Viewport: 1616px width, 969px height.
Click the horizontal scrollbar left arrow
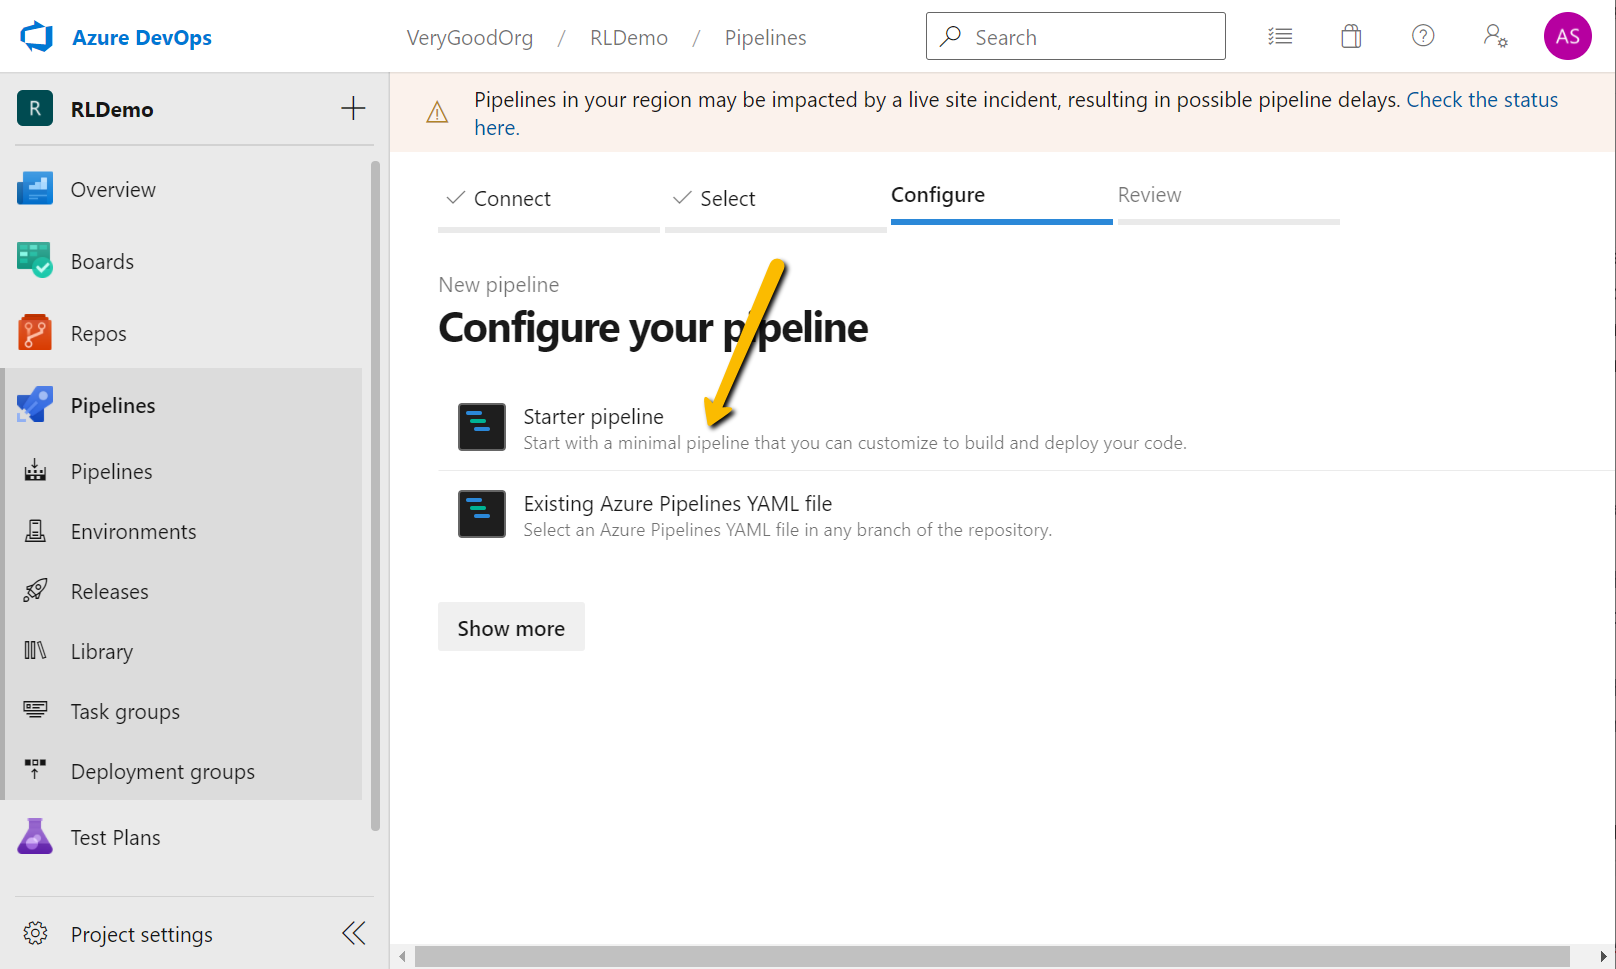pyautogui.click(x=402, y=957)
